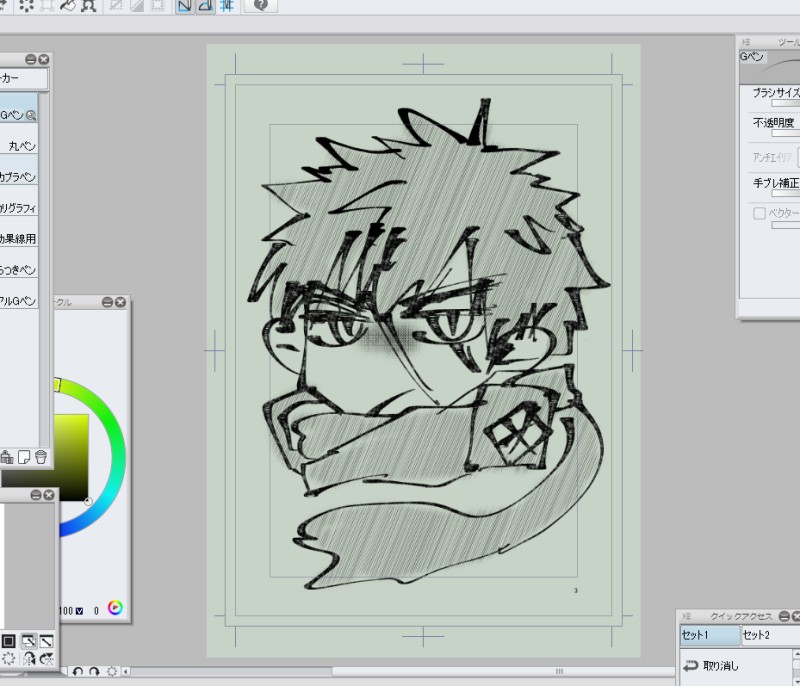The width and height of the screenshot is (800, 686).
Task: Minimize the color wheel panel
Action: tap(107, 302)
